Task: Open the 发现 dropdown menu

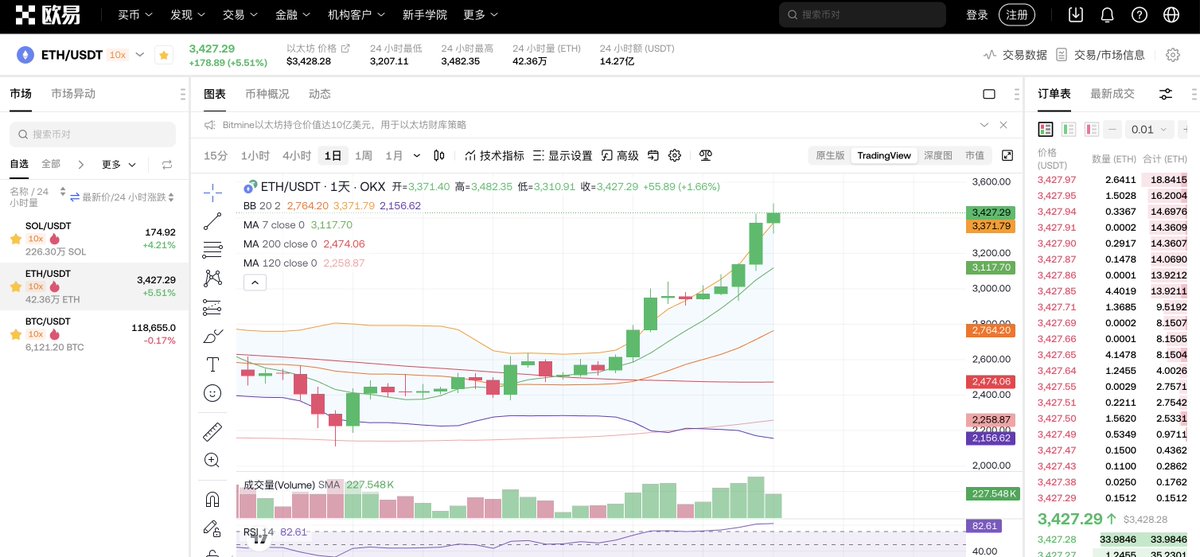Action: coord(187,15)
